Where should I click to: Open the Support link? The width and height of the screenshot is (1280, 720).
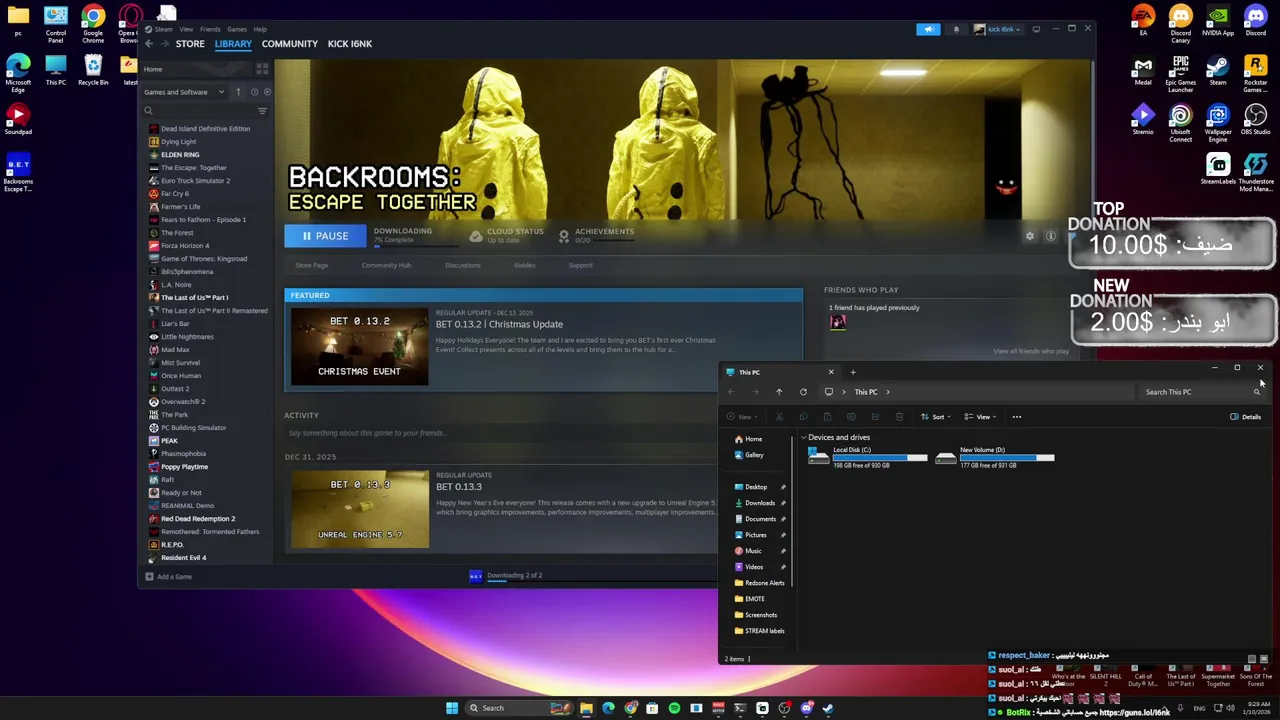(x=580, y=265)
